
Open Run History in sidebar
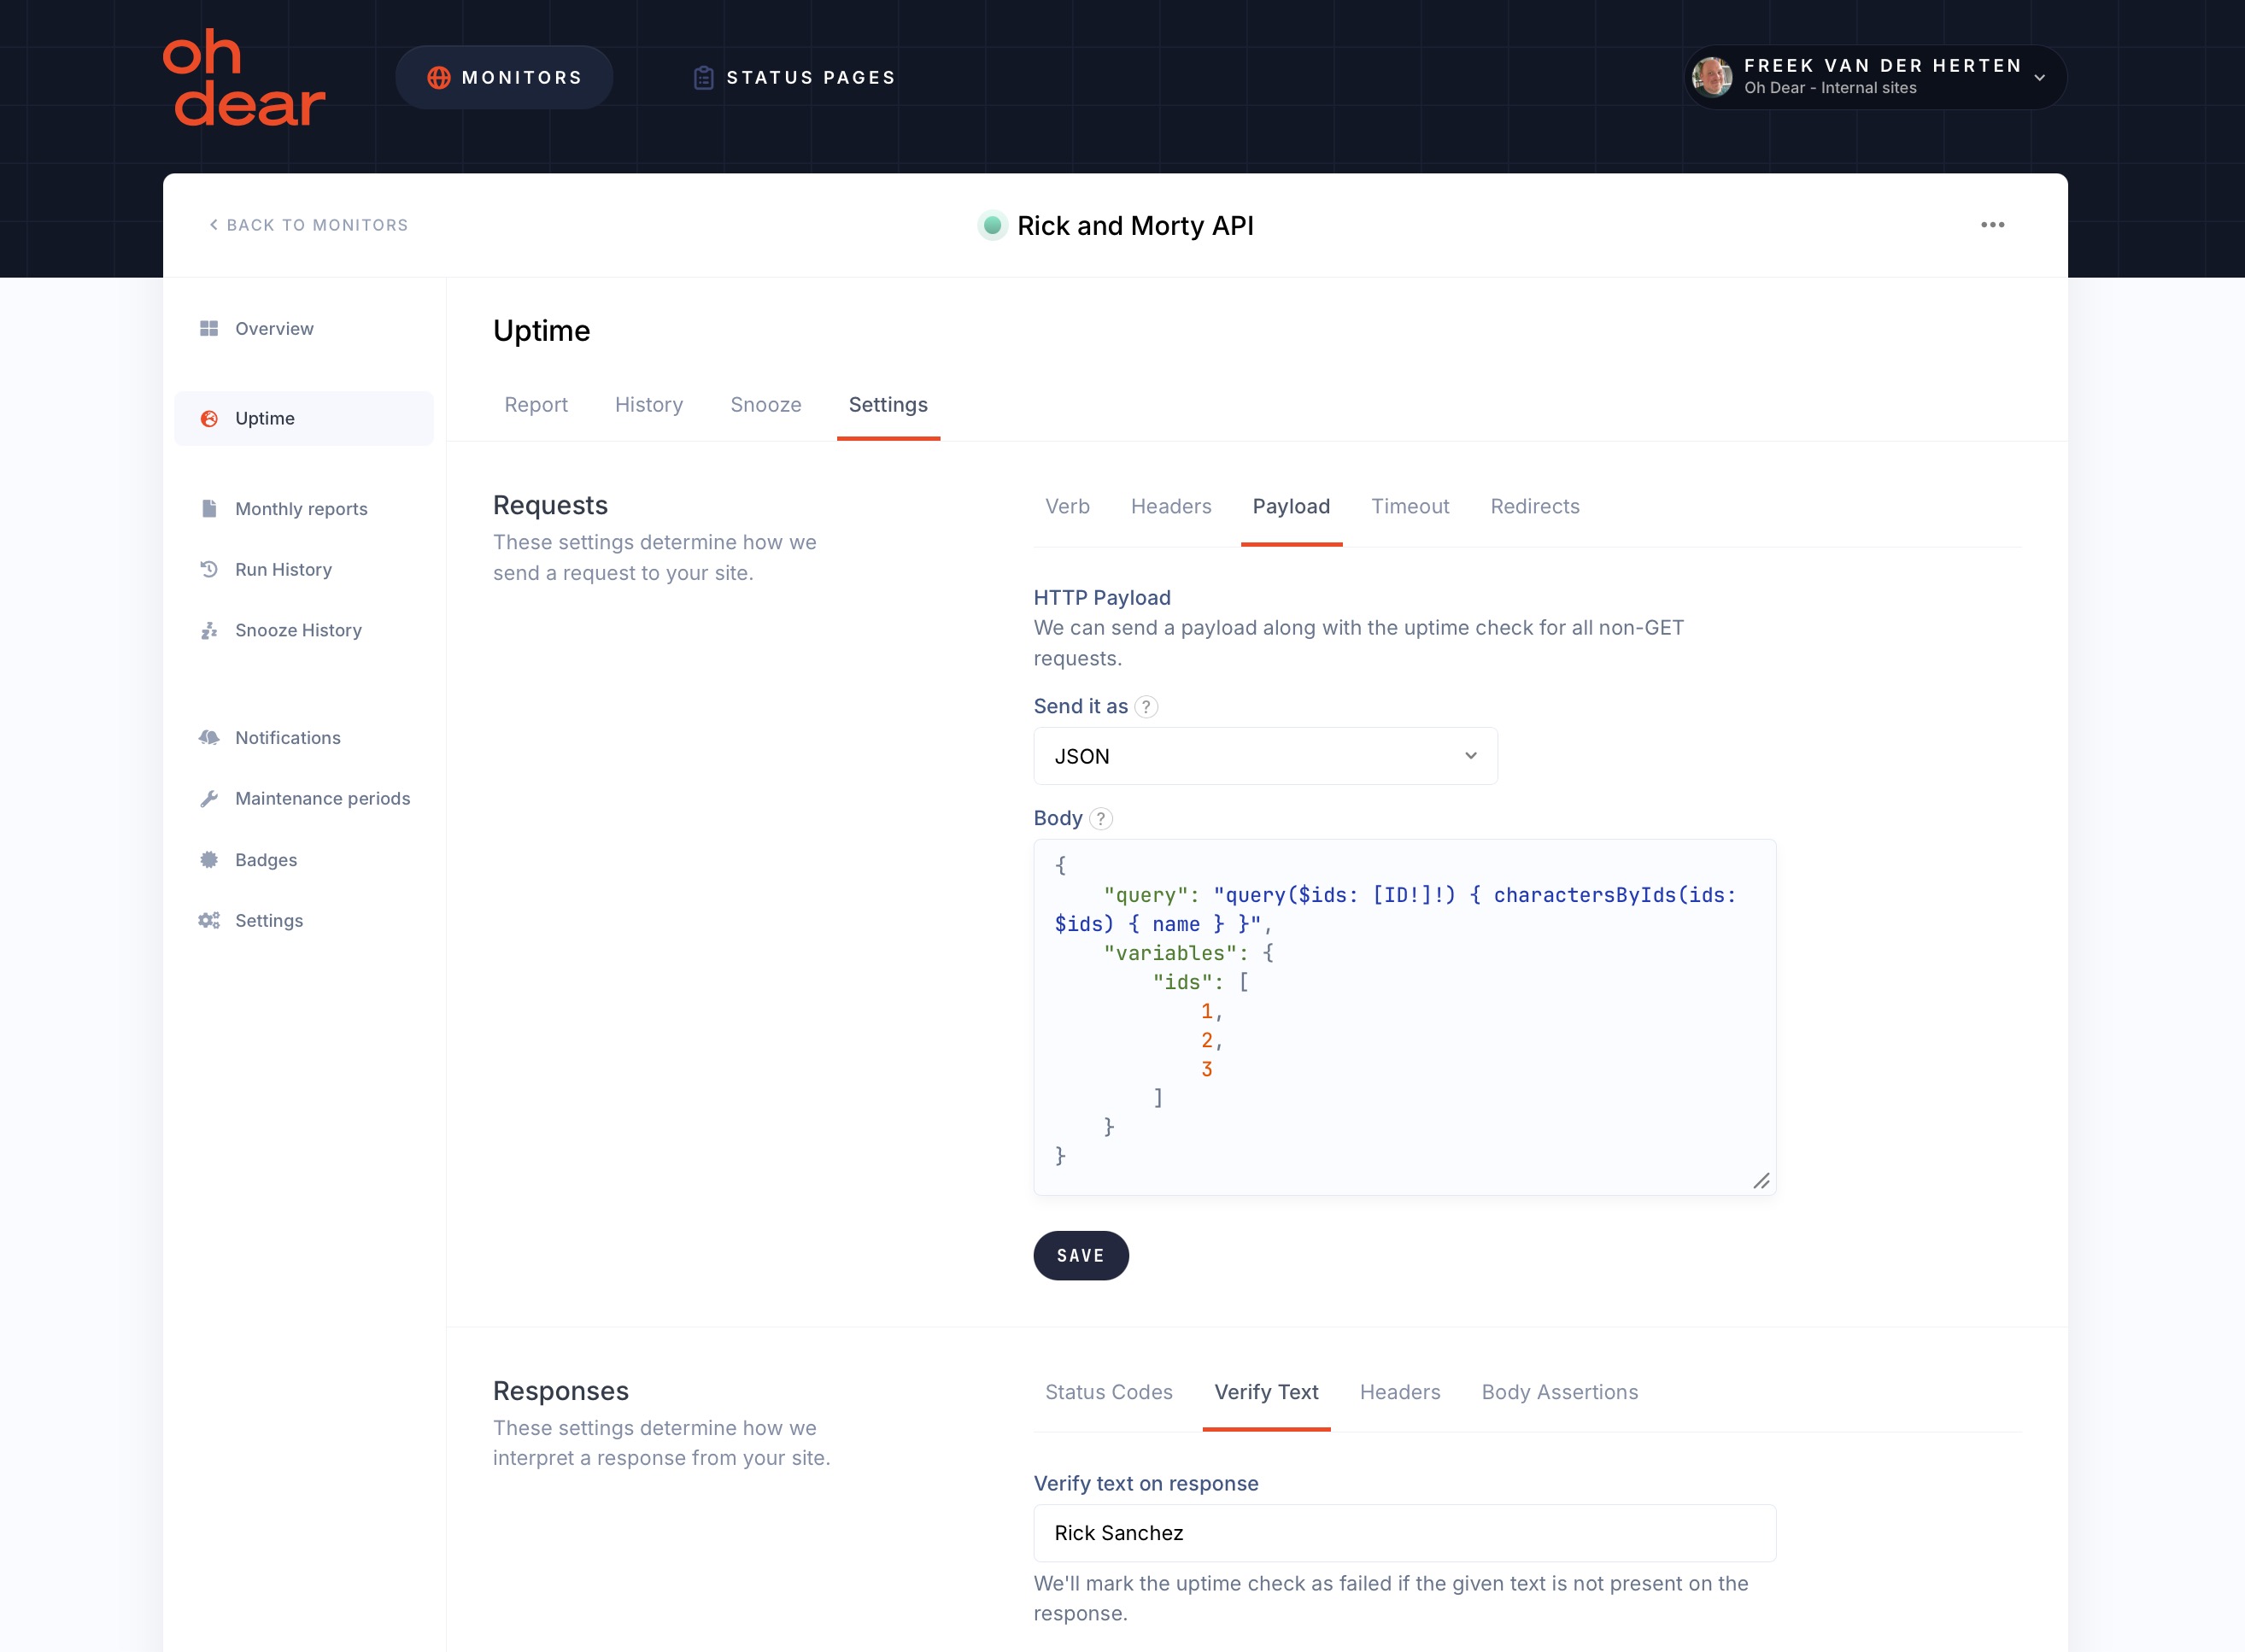click(304, 570)
